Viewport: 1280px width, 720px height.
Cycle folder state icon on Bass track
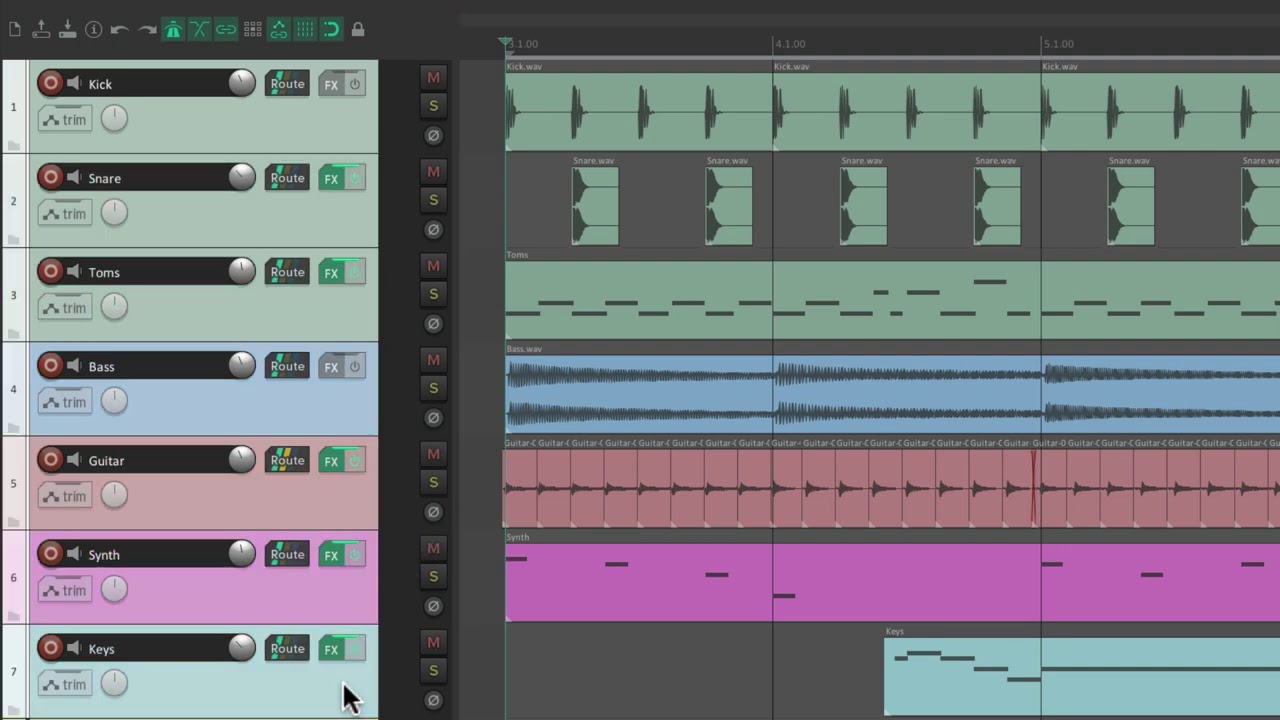13,428
